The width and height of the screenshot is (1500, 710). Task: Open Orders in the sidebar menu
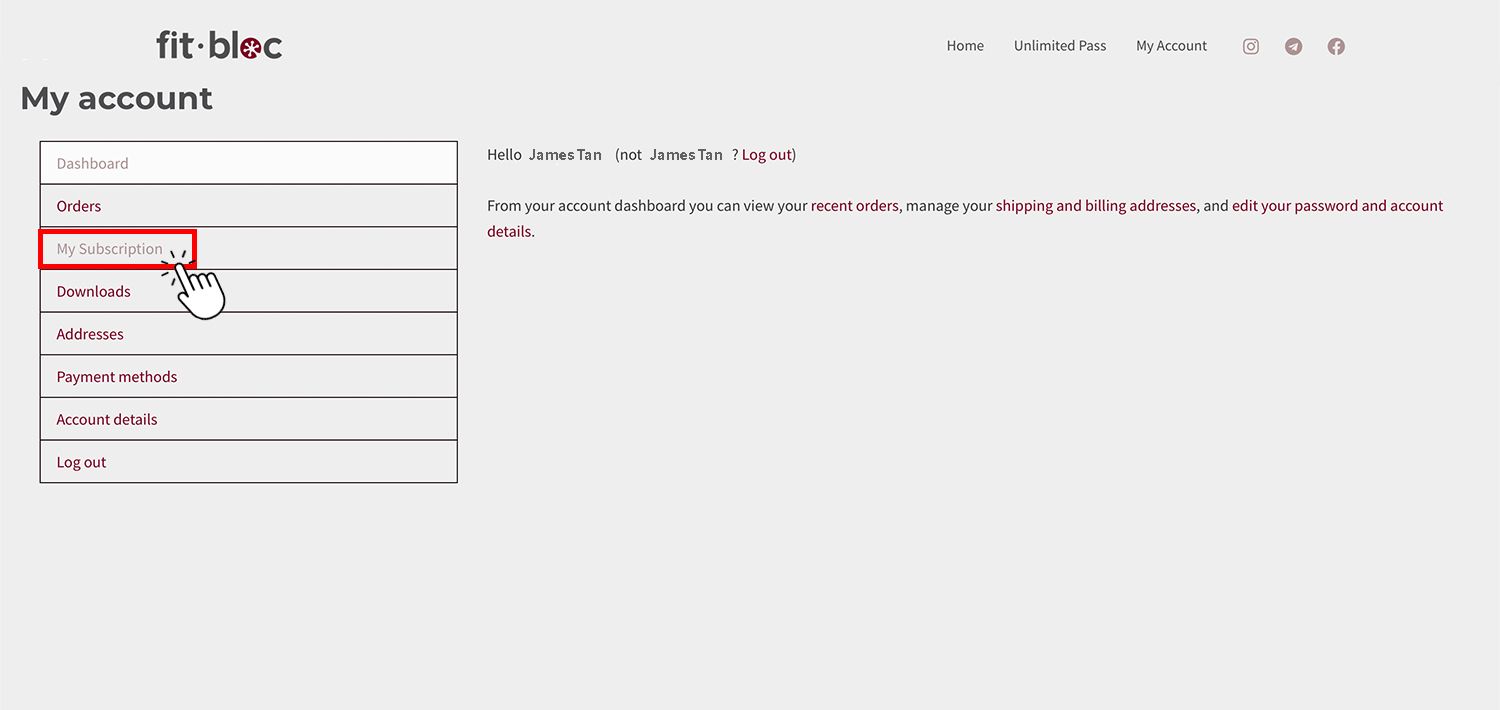[79, 206]
